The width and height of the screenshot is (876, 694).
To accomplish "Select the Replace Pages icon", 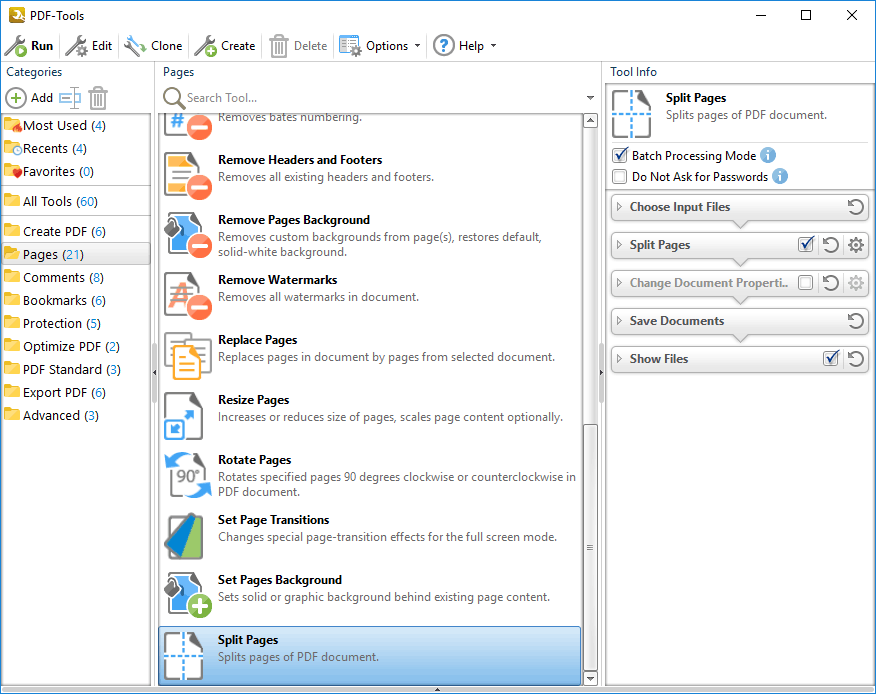I will (x=188, y=355).
